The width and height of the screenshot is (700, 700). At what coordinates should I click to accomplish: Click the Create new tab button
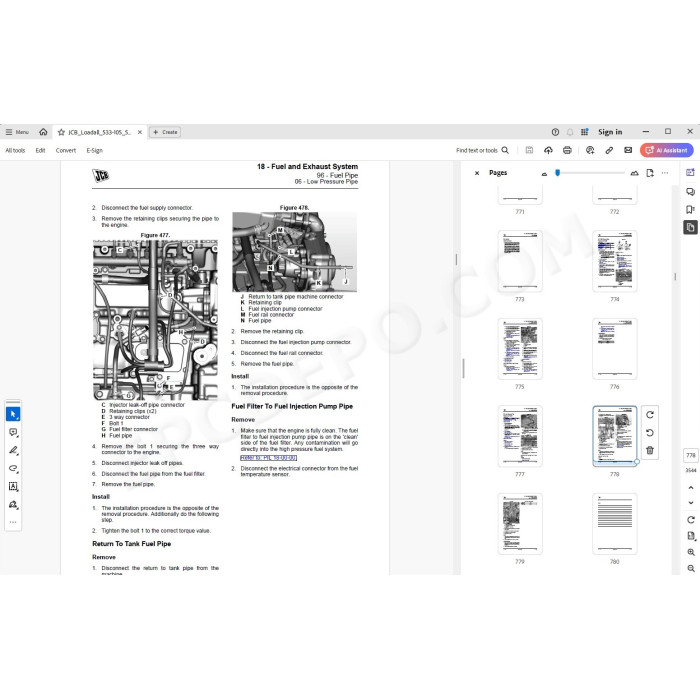pos(165,132)
